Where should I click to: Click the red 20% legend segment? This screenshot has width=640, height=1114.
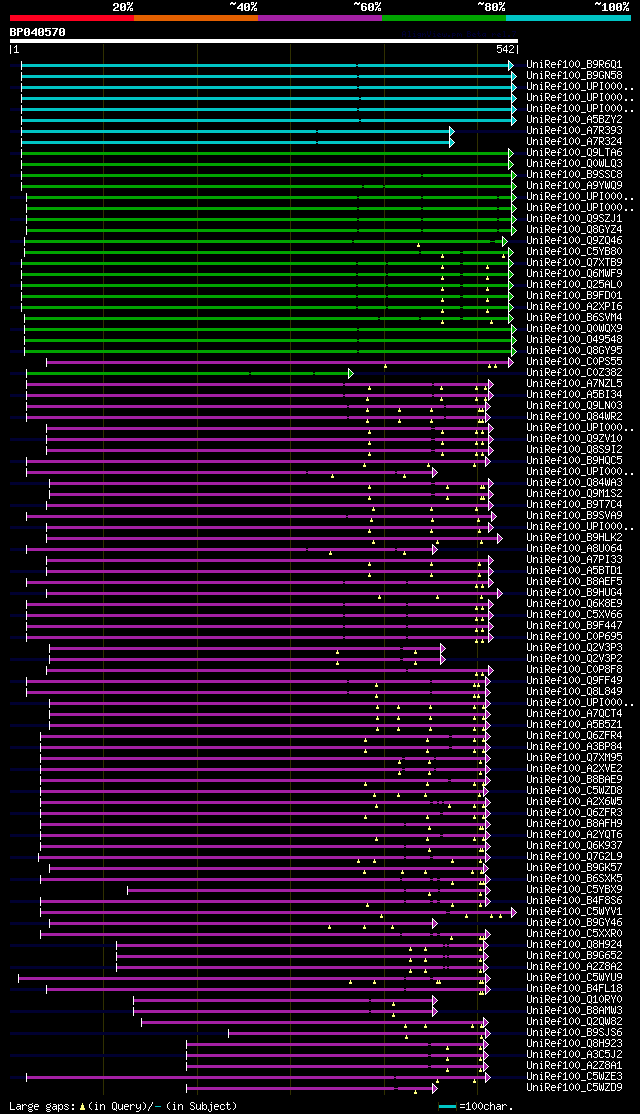click(x=72, y=18)
